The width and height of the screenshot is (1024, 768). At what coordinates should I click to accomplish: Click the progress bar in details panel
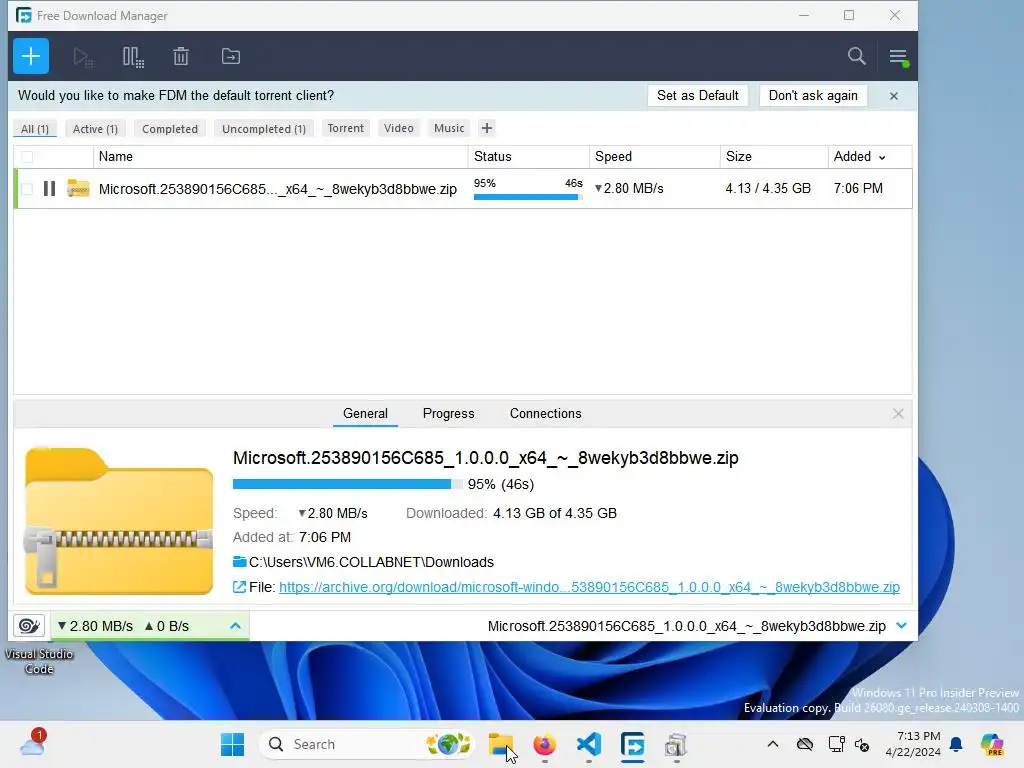coord(347,484)
